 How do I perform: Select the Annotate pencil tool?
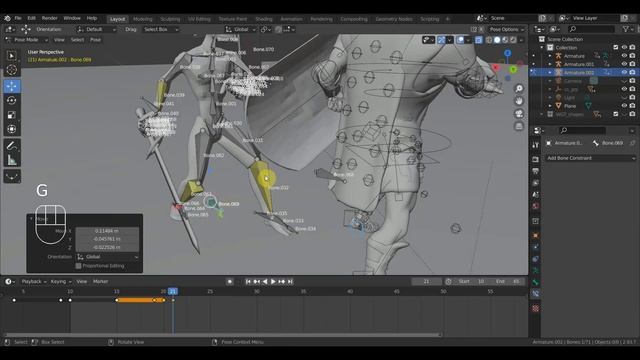12,146
